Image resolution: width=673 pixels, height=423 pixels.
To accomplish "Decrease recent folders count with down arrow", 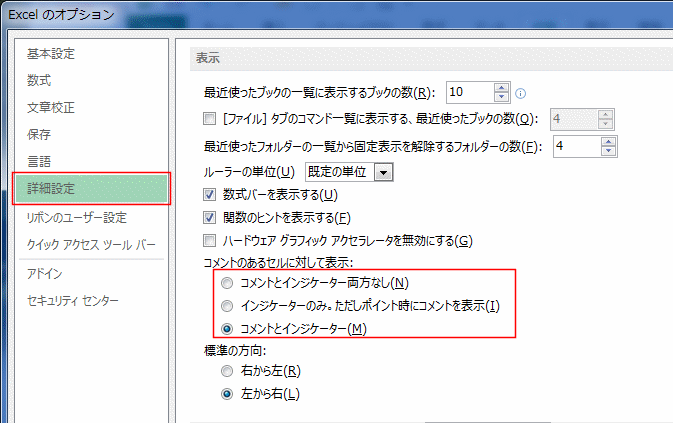I will pyautogui.click(x=608, y=151).
